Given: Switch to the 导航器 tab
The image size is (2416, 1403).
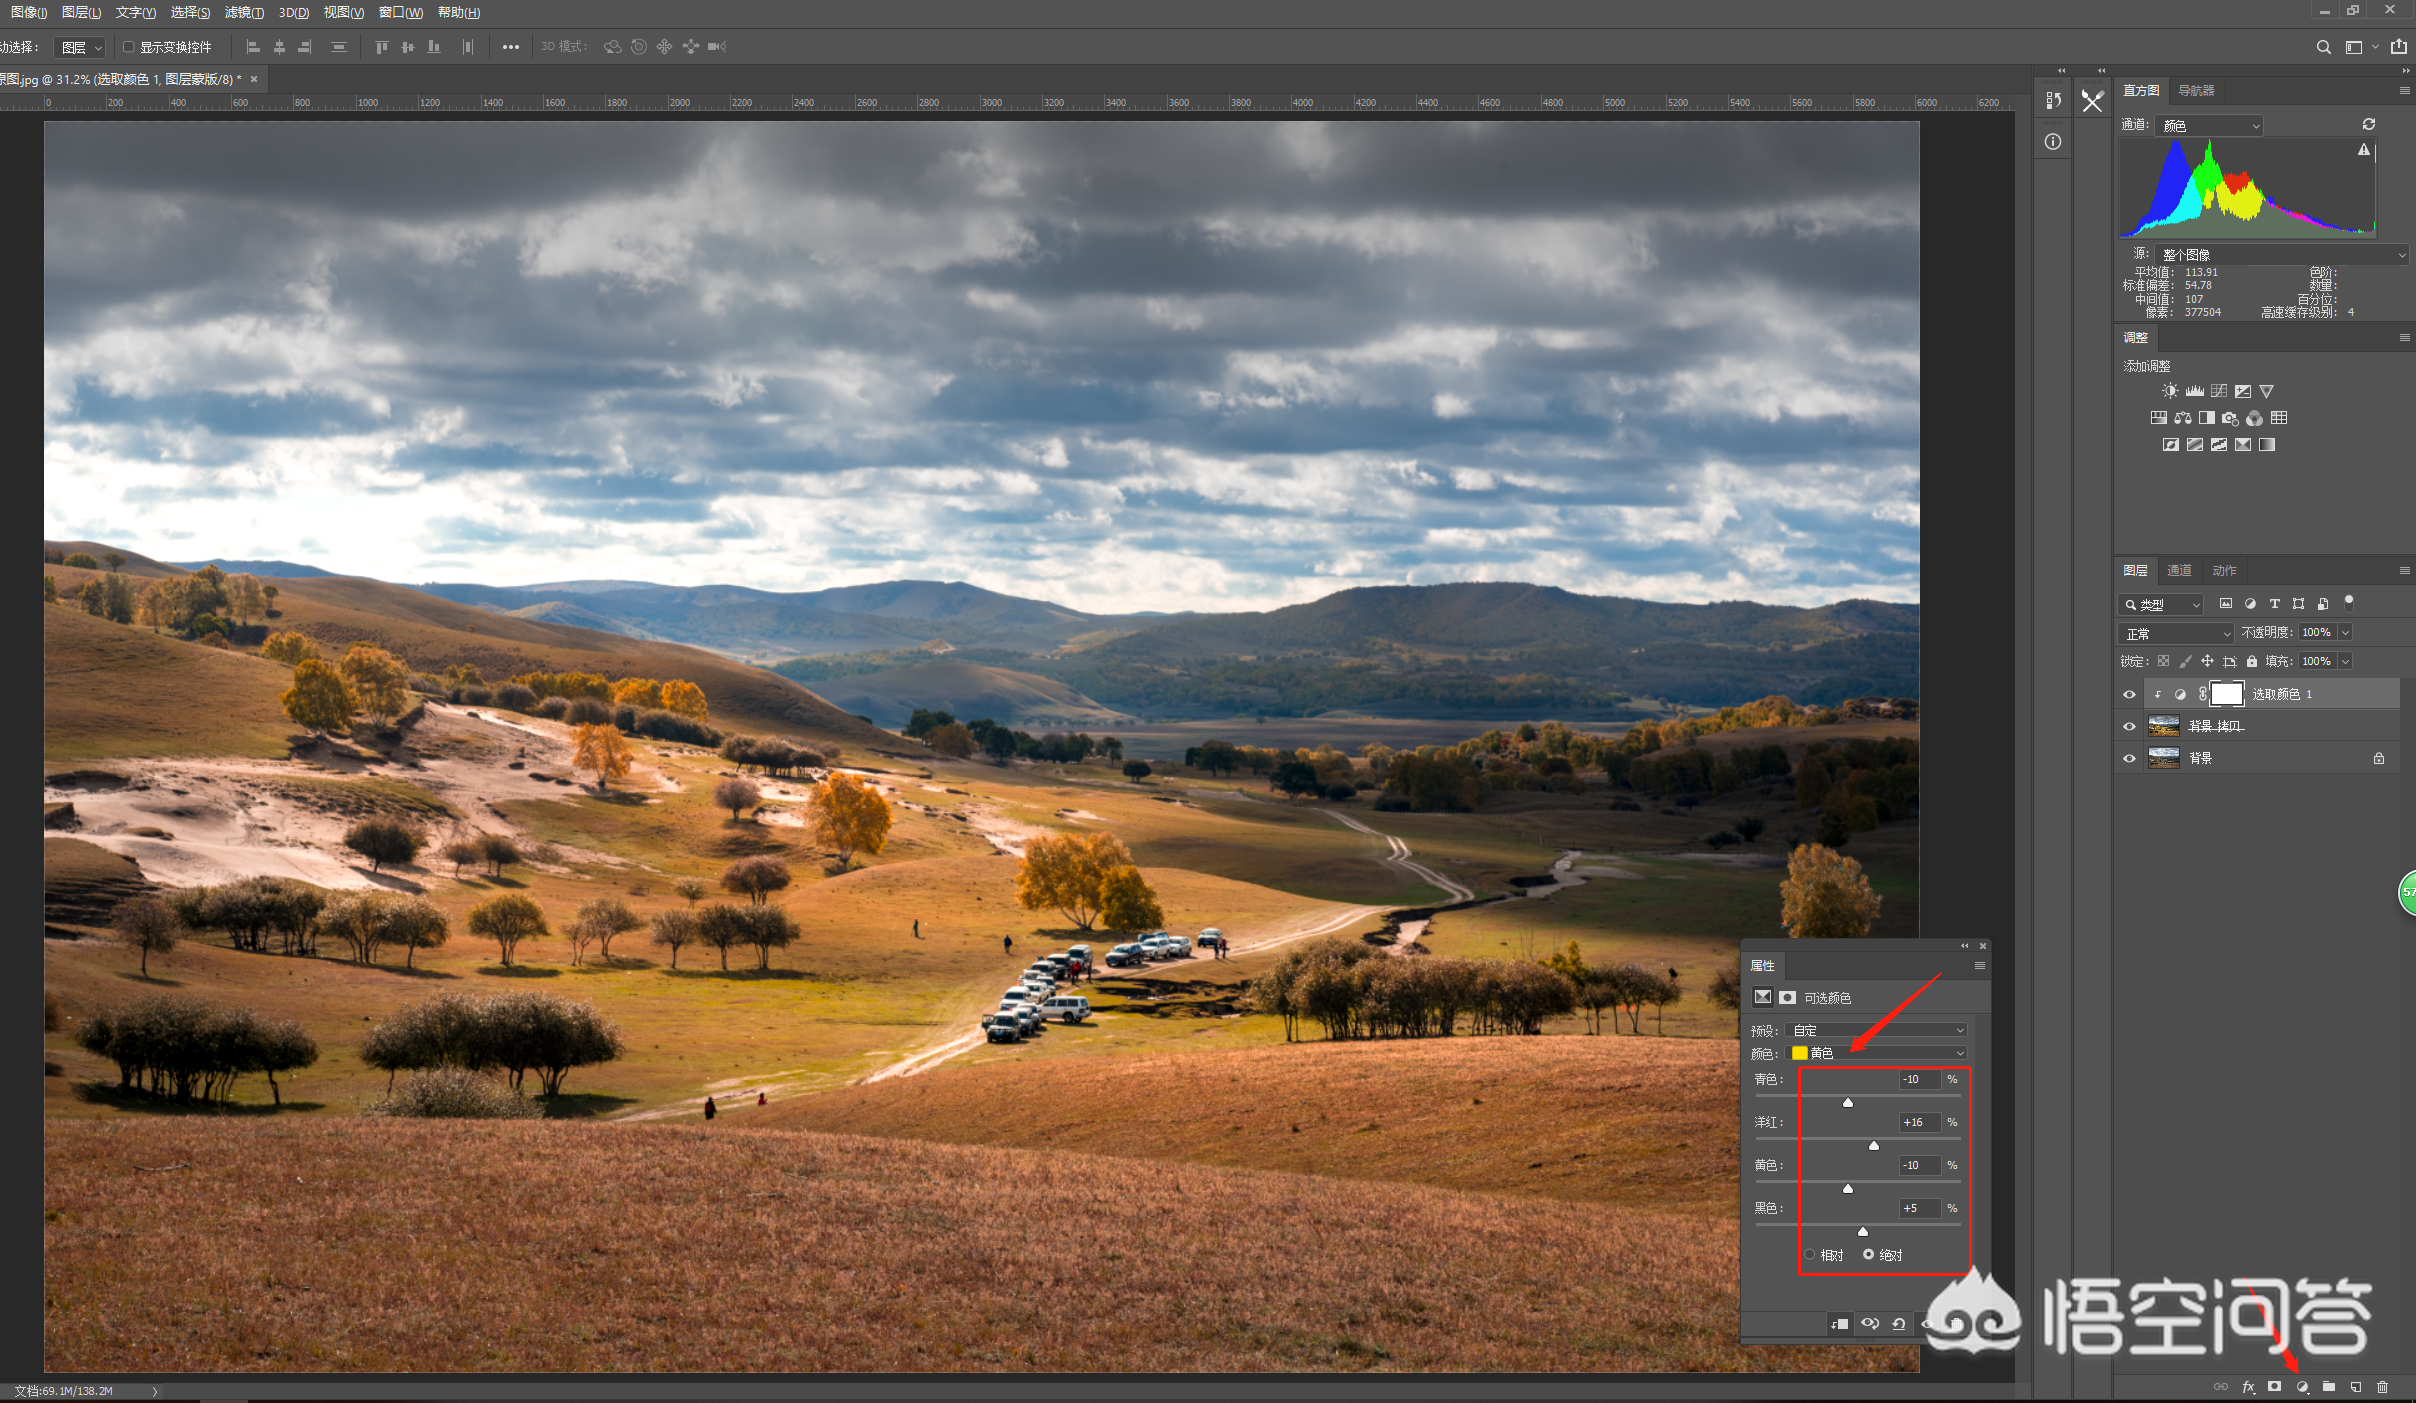Looking at the screenshot, I should pyautogui.click(x=2196, y=90).
